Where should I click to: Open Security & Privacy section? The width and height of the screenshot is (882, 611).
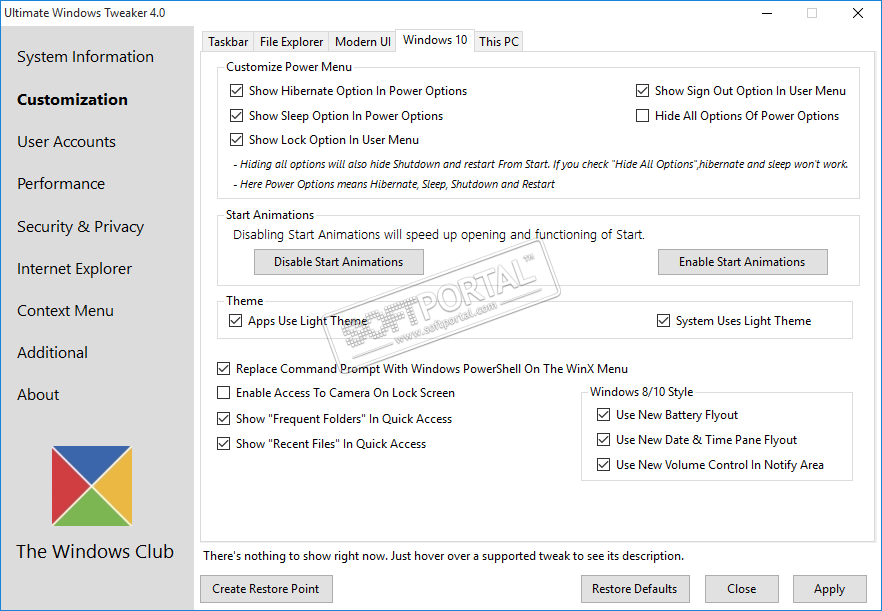coord(80,227)
